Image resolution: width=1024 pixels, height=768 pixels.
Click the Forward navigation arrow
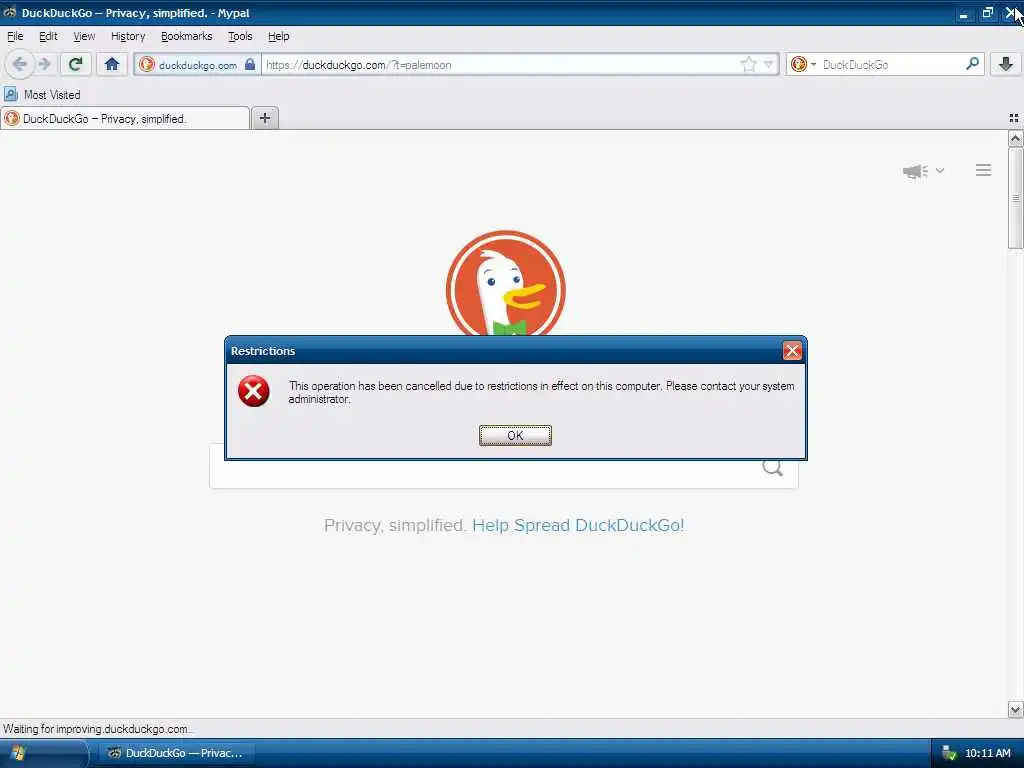(x=44, y=64)
